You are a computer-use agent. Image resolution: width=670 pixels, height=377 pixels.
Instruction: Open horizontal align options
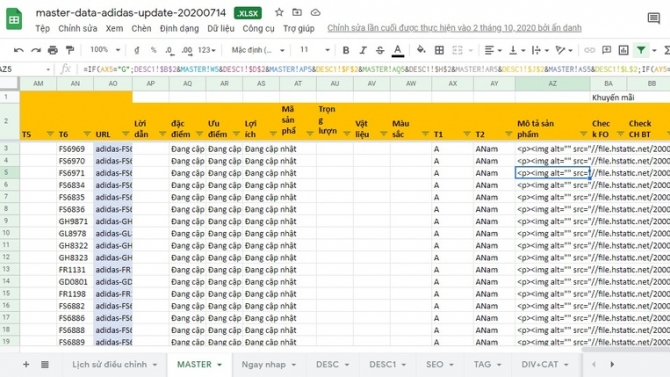(x=493, y=50)
